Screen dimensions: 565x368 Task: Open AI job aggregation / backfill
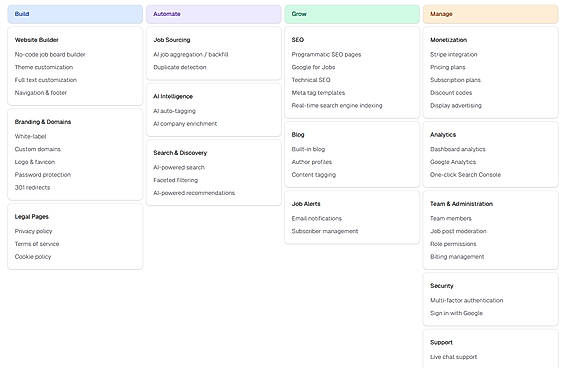pos(191,54)
